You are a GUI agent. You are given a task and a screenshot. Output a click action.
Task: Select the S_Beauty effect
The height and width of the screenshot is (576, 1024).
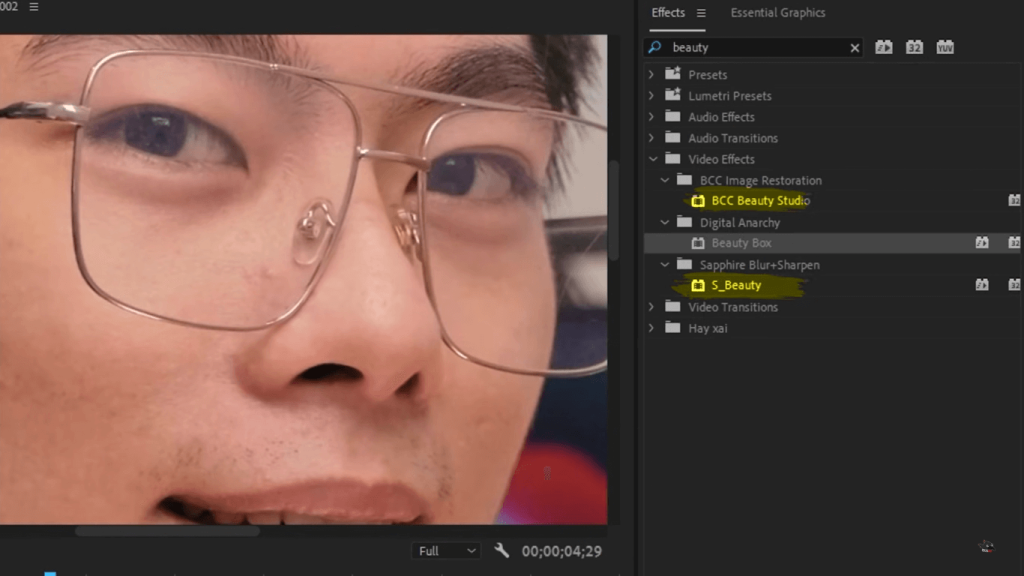point(736,285)
